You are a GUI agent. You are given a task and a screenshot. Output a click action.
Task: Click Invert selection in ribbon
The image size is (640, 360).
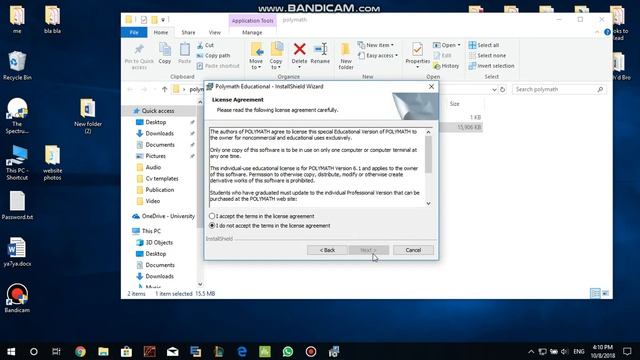pyautogui.click(x=491, y=66)
